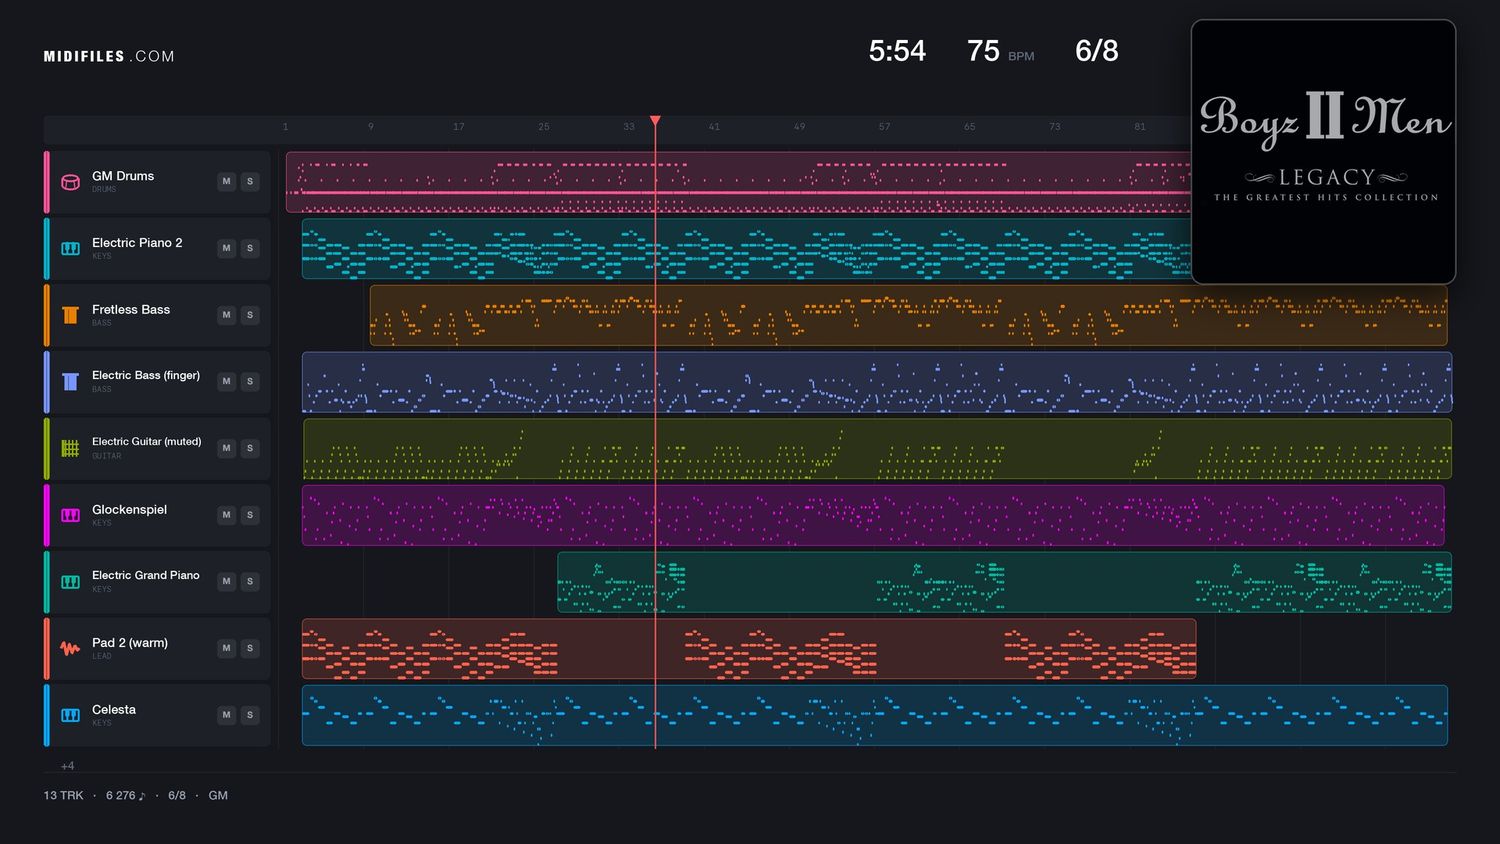The width and height of the screenshot is (1500, 844).
Task: Mute the Celesta track
Action: 226,715
